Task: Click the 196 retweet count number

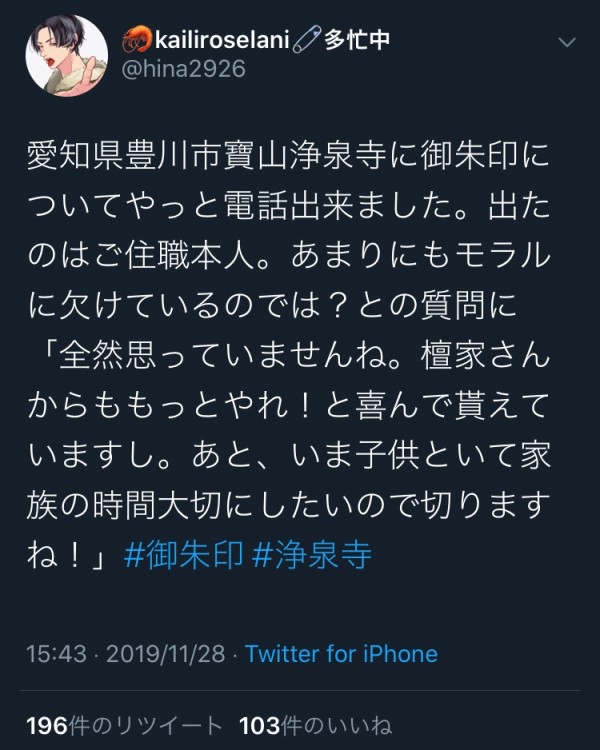Action: click(47, 726)
